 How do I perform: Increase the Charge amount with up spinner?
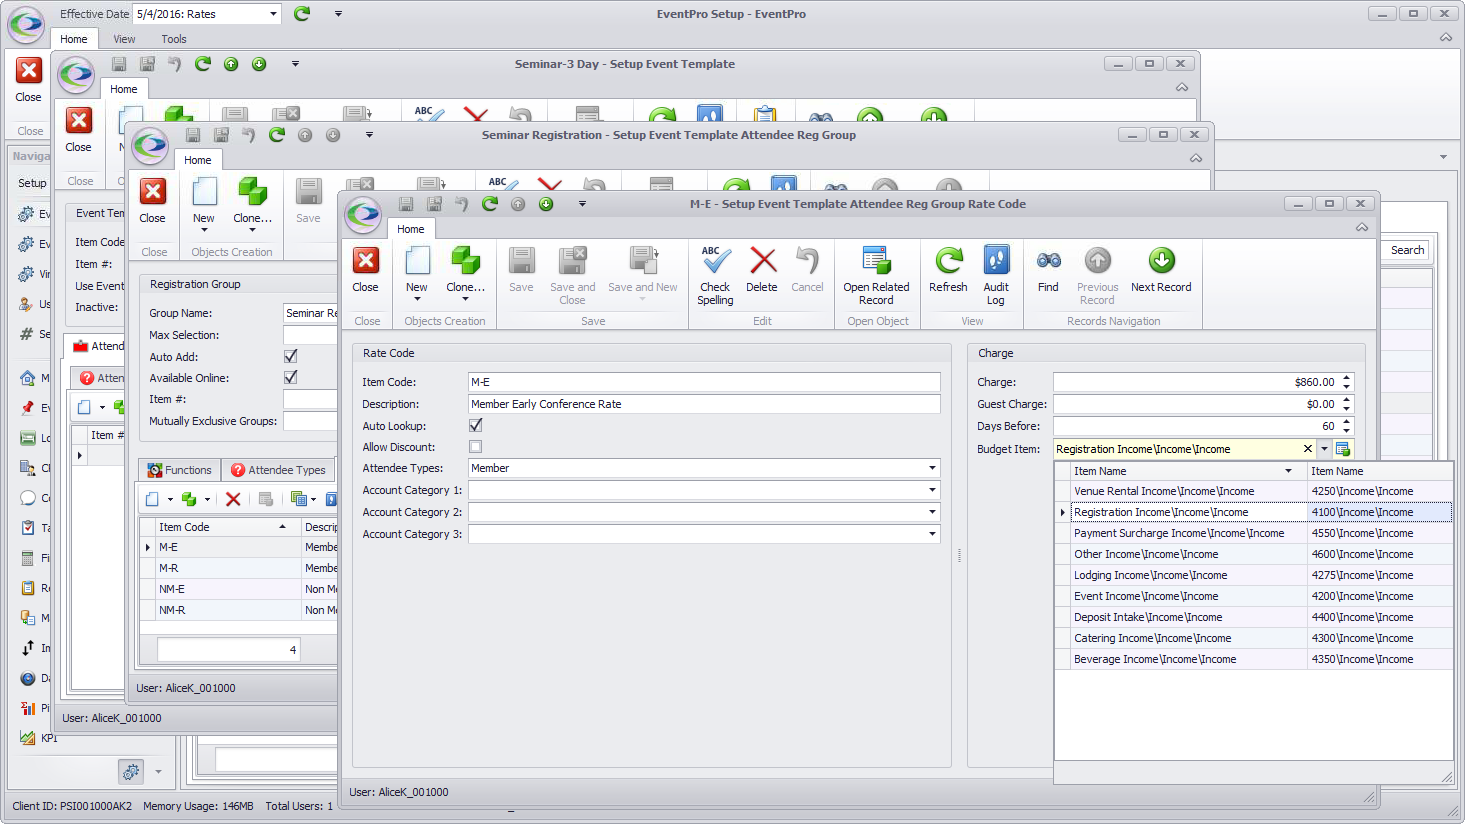[1347, 378]
